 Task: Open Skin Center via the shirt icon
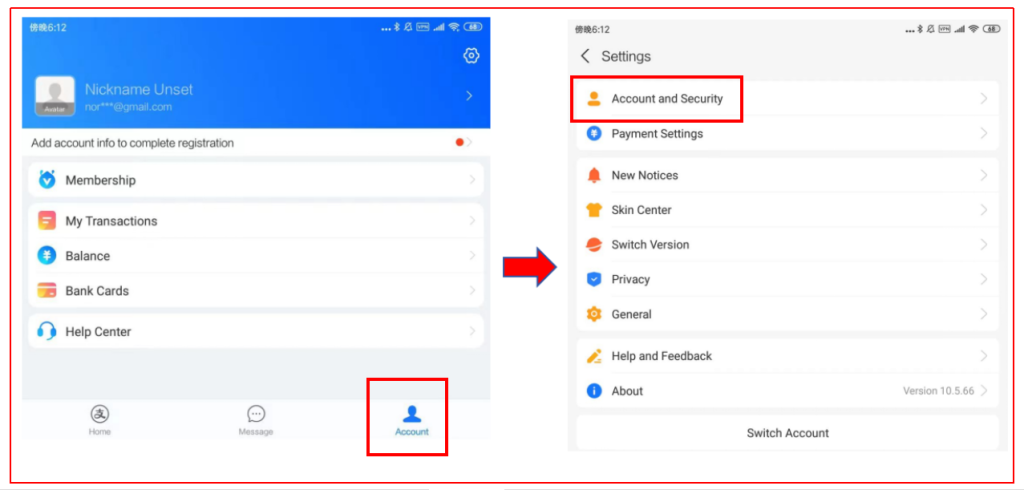(594, 210)
